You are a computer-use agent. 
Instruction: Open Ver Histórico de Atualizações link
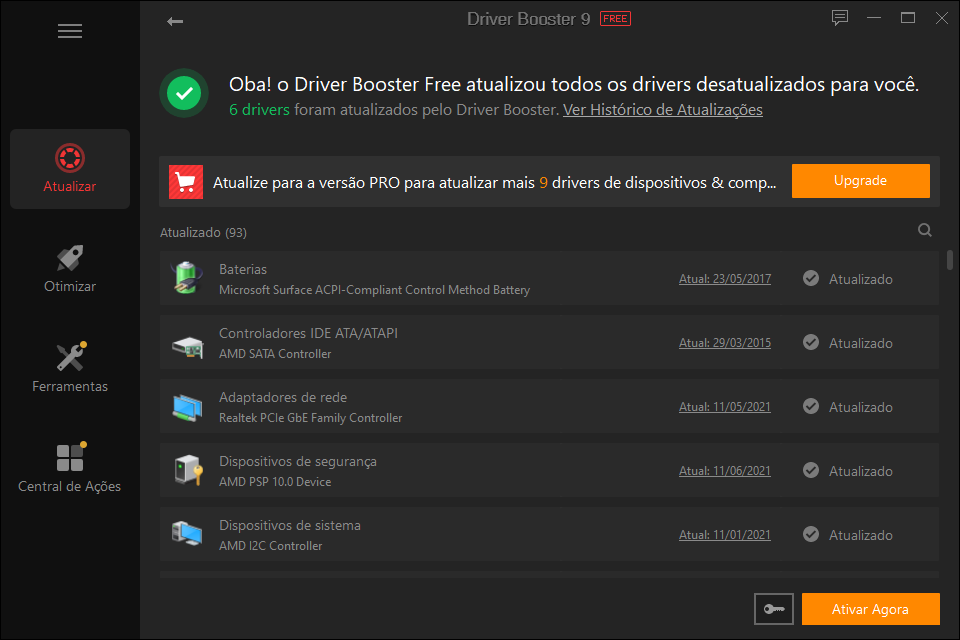[662, 110]
